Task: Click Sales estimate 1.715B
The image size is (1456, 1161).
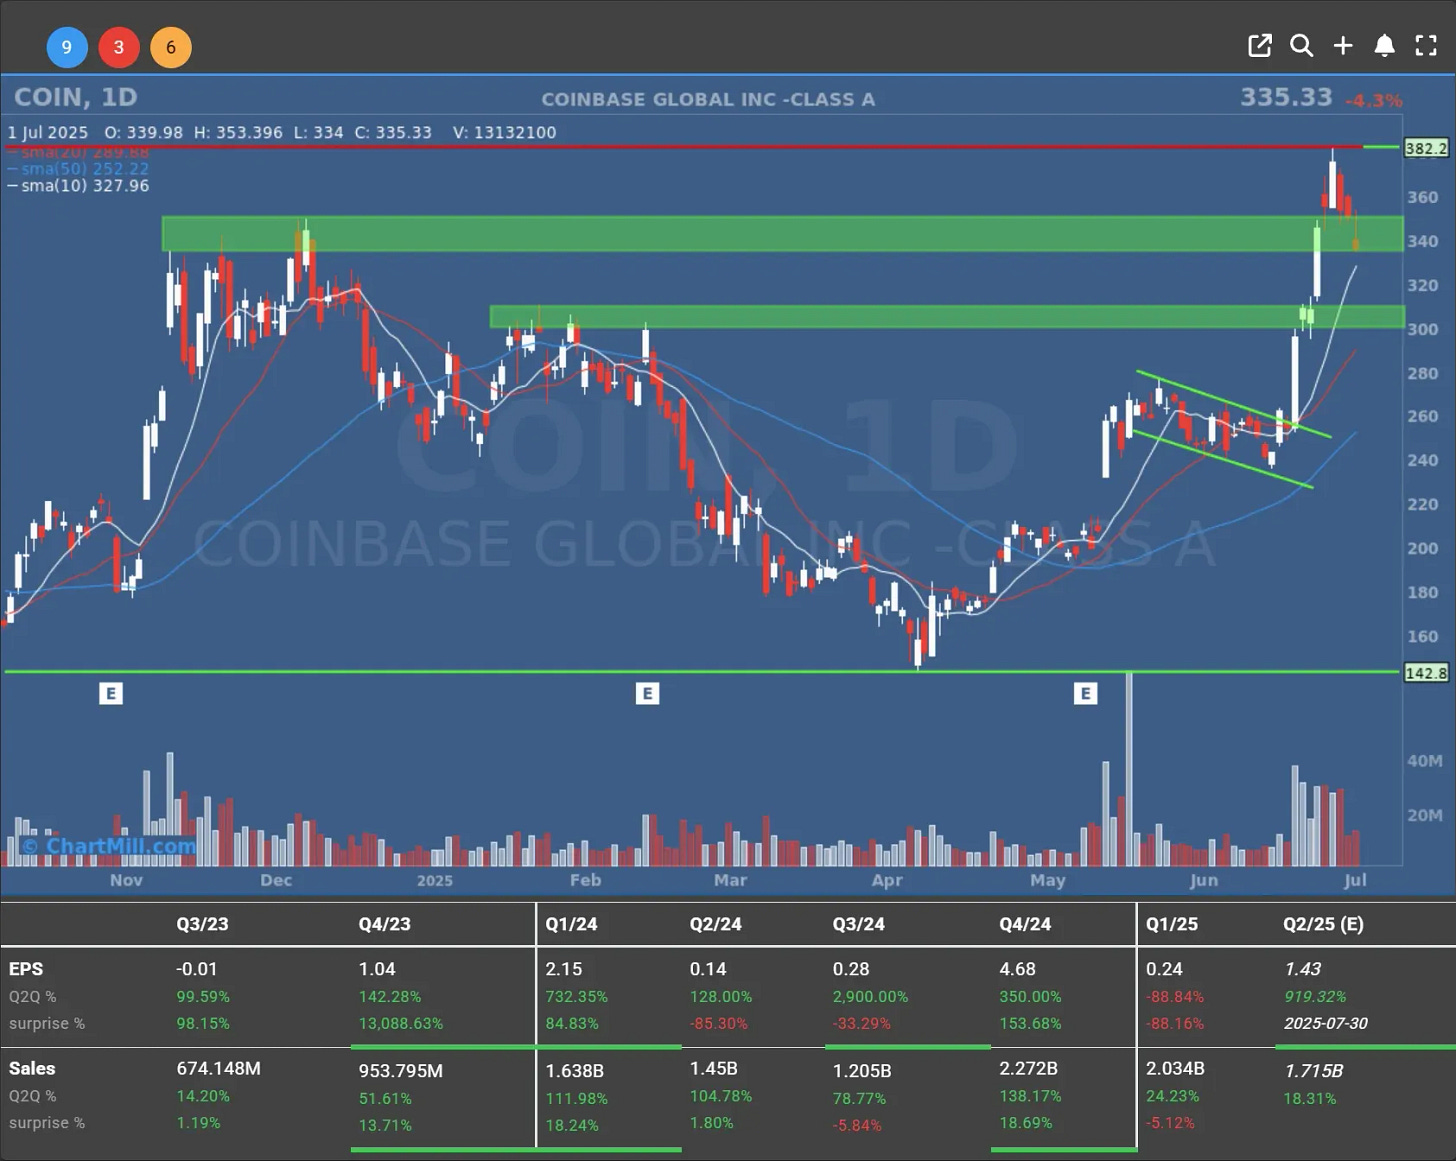Action: (1313, 1071)
